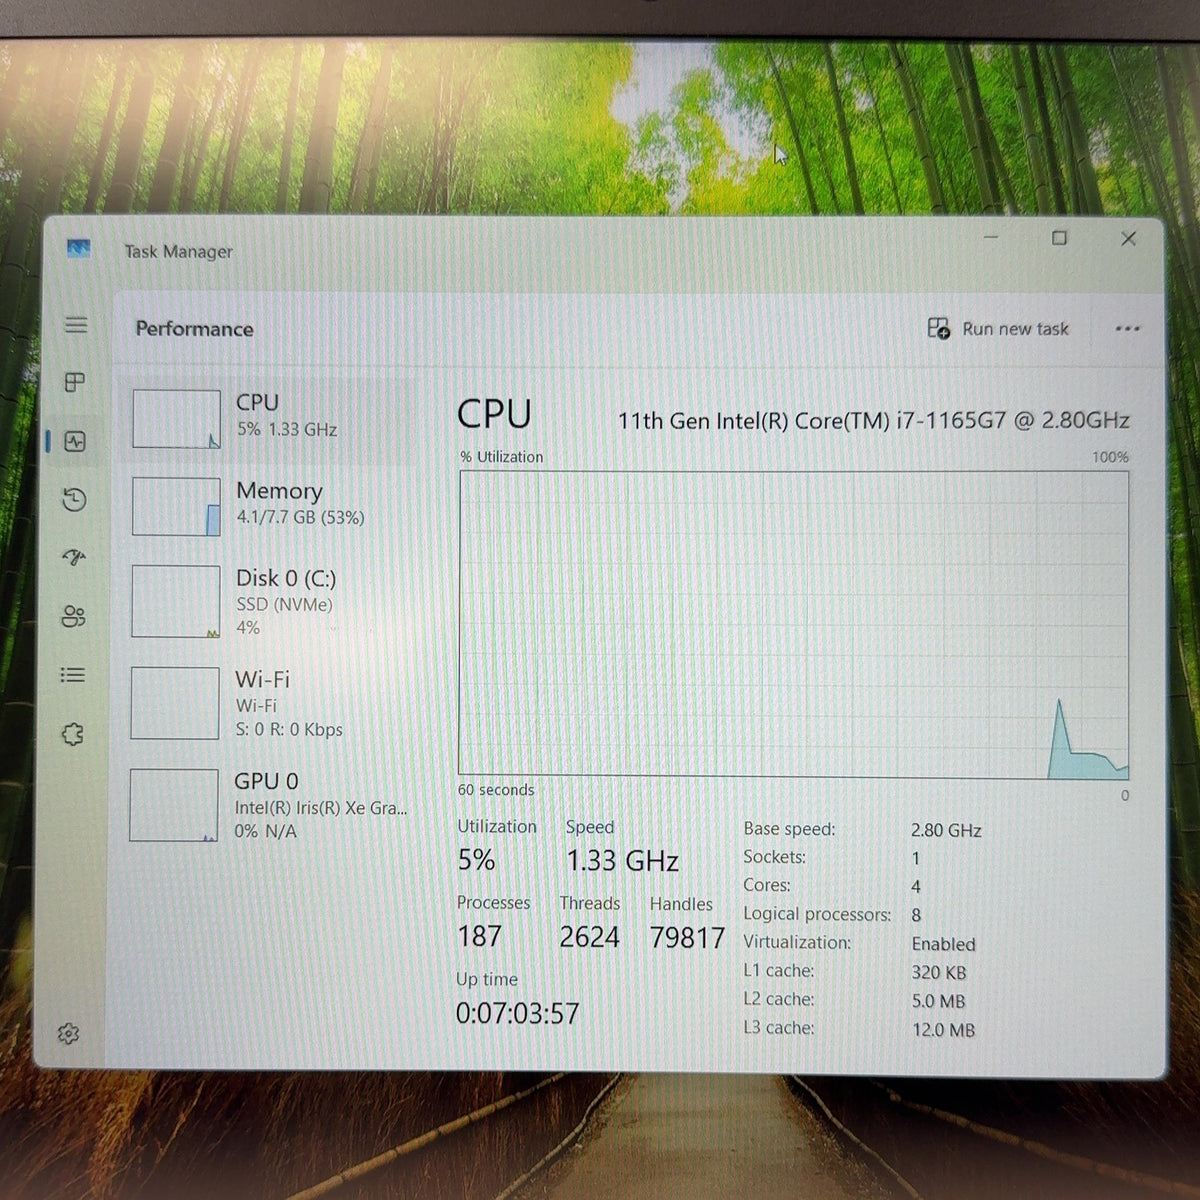Click the Run new task button

(x=998, y=328)
